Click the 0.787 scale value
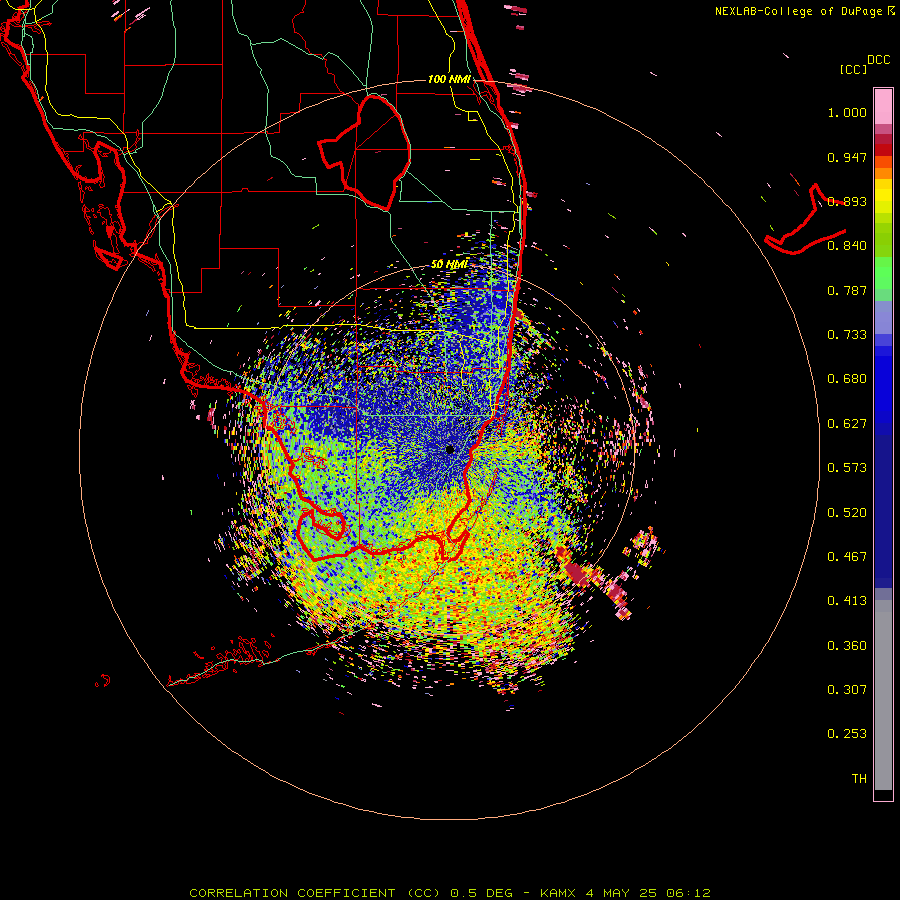 (x=847, y=290)
